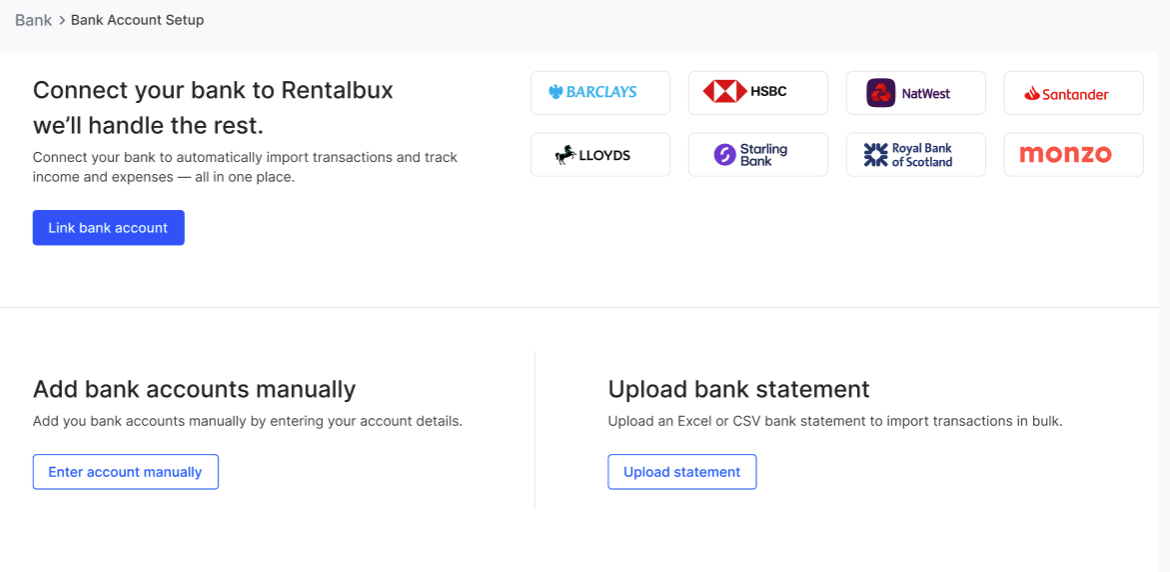Click 'Connect your bank to automatically import' paragraph
The image size is (1170, 572).
pos(245,168)
